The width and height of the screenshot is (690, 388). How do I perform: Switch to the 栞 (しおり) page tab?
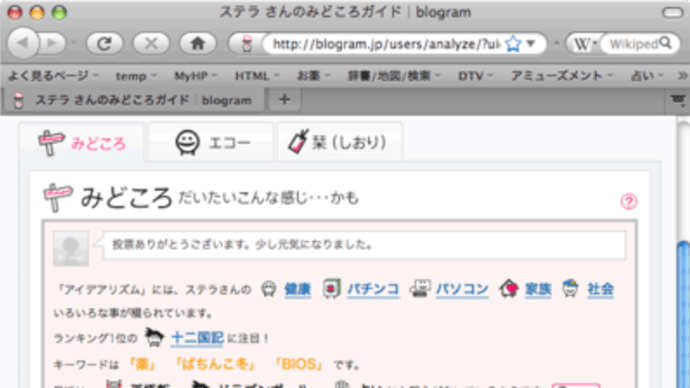[339, 142]
